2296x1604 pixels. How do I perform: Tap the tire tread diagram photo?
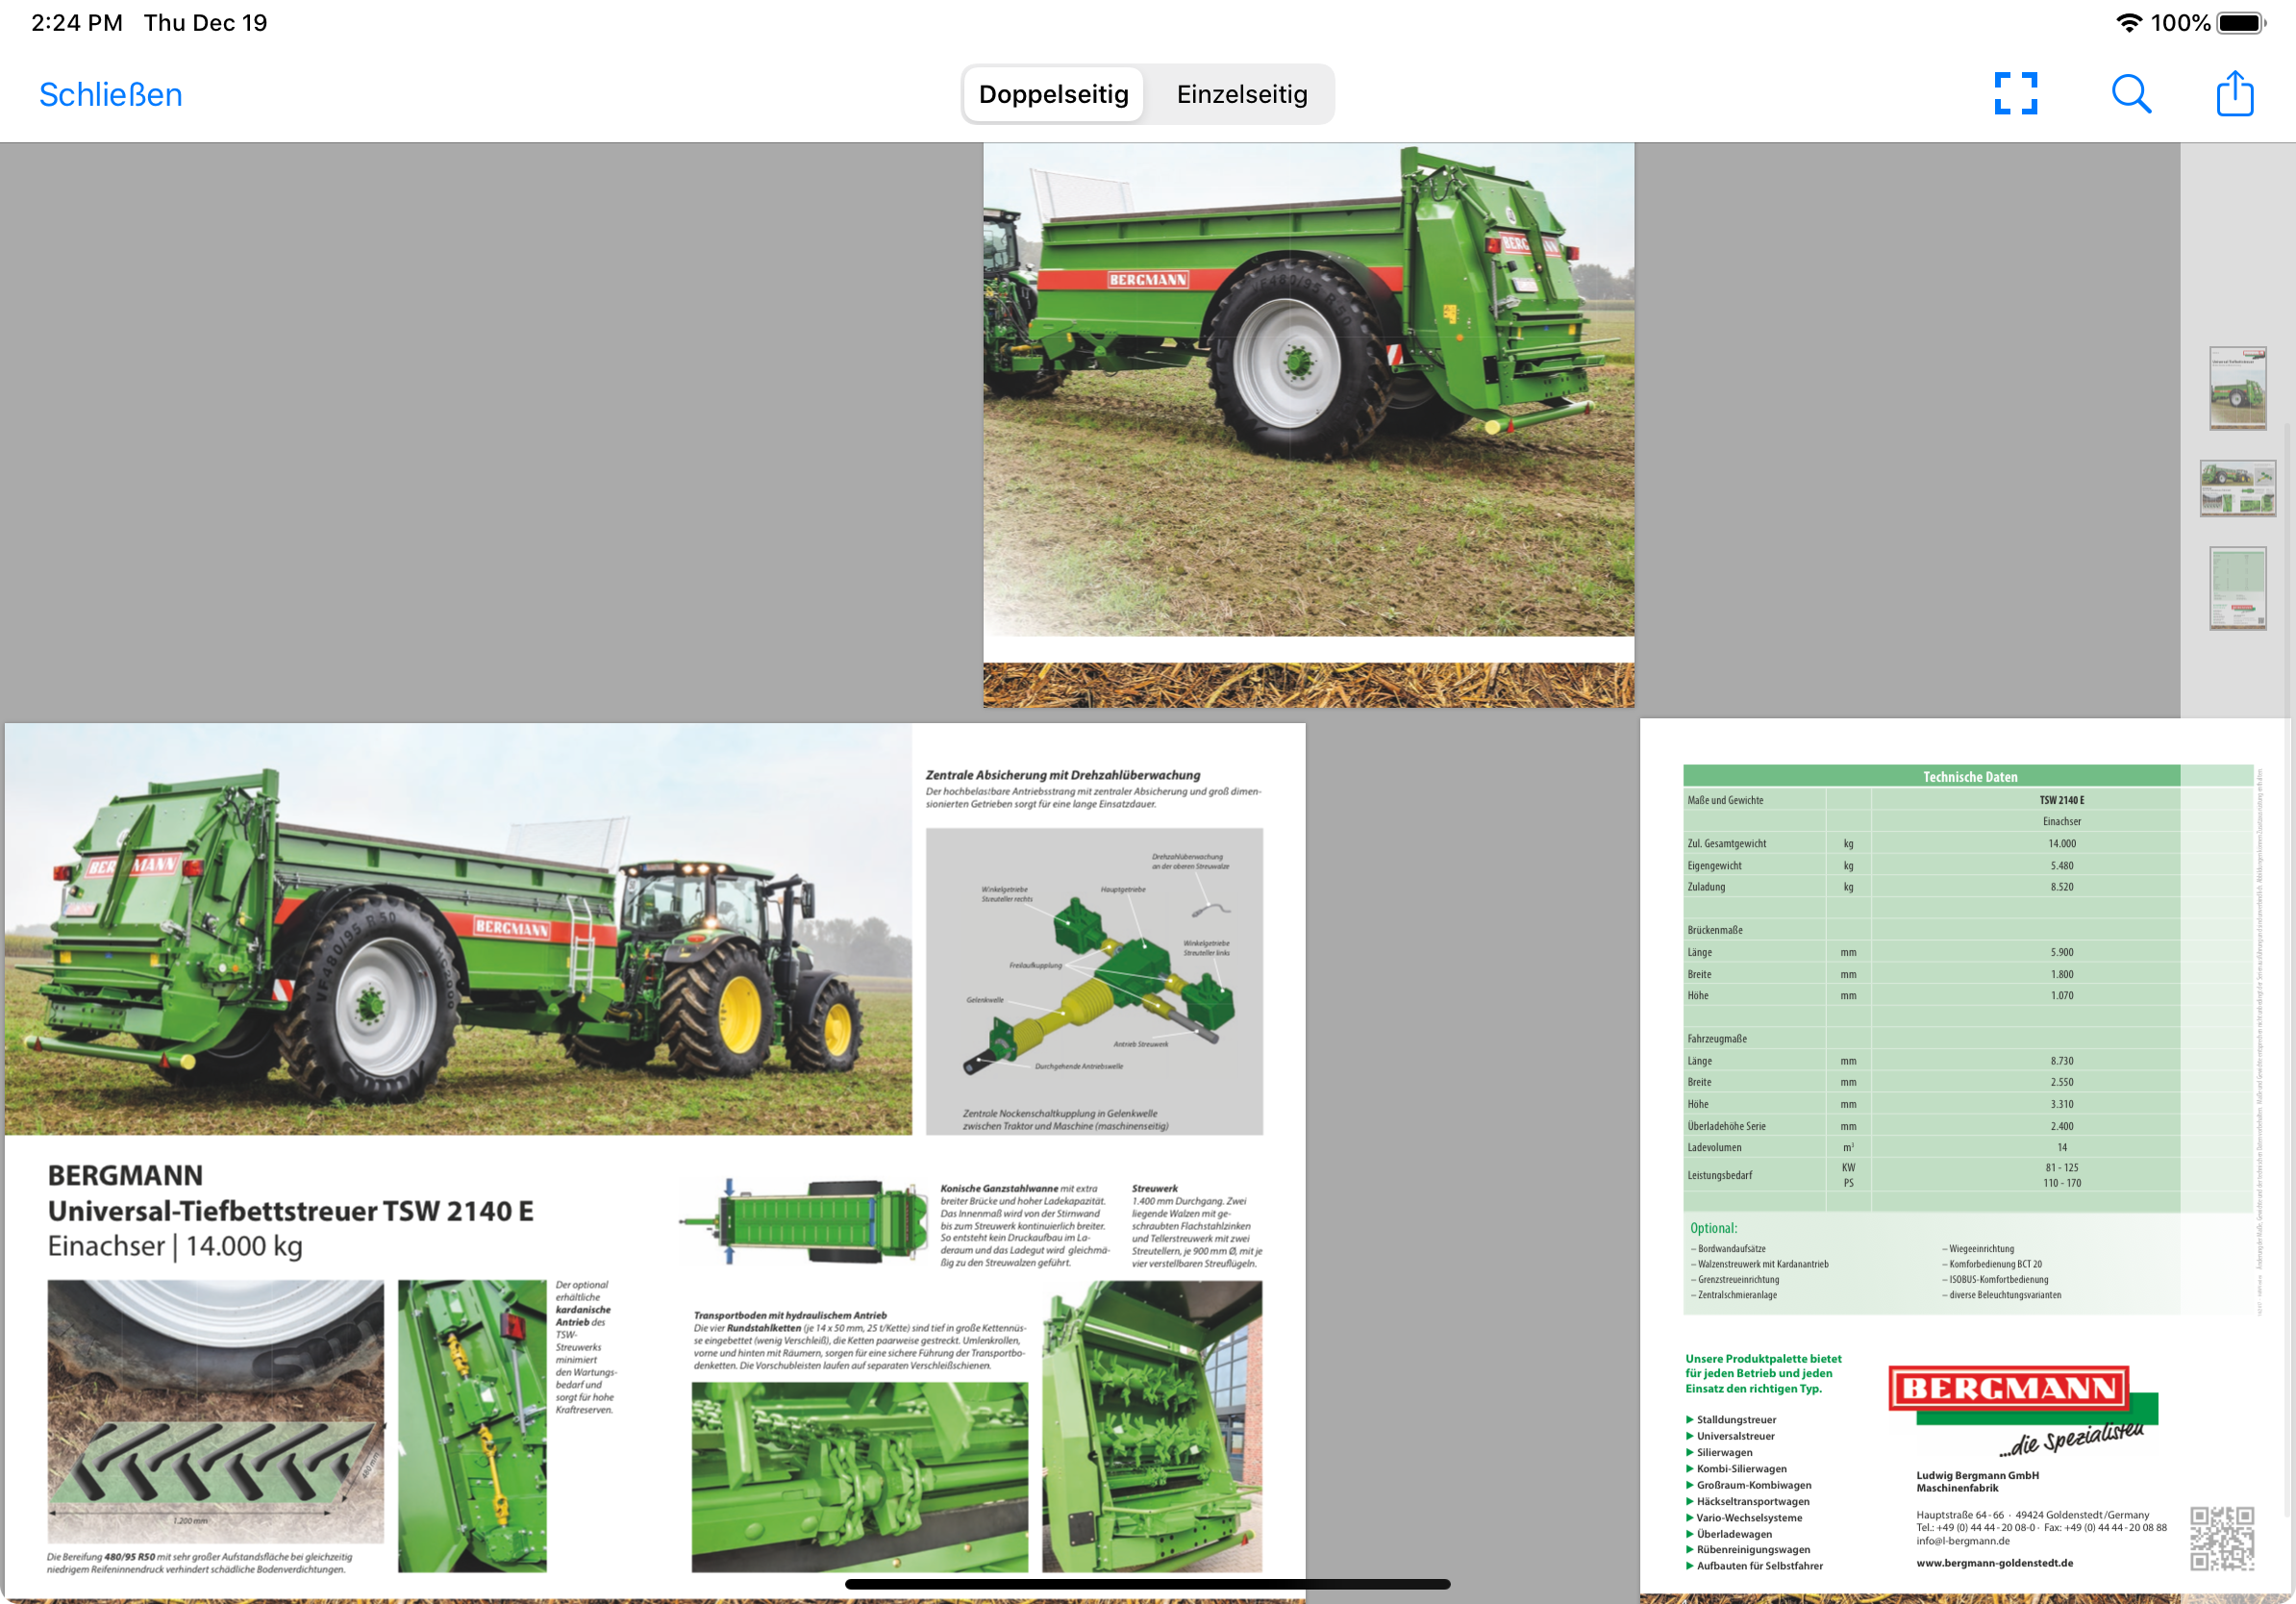pos(215,1411)
